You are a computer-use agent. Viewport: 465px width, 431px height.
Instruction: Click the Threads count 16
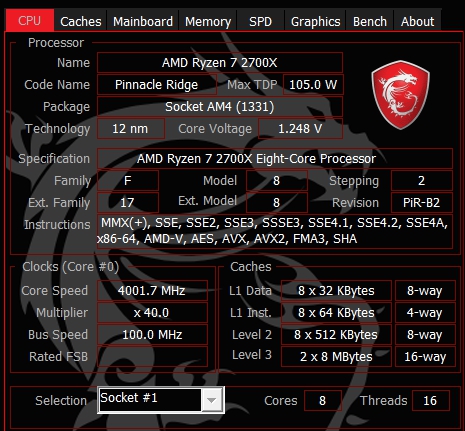click(430, 400)
